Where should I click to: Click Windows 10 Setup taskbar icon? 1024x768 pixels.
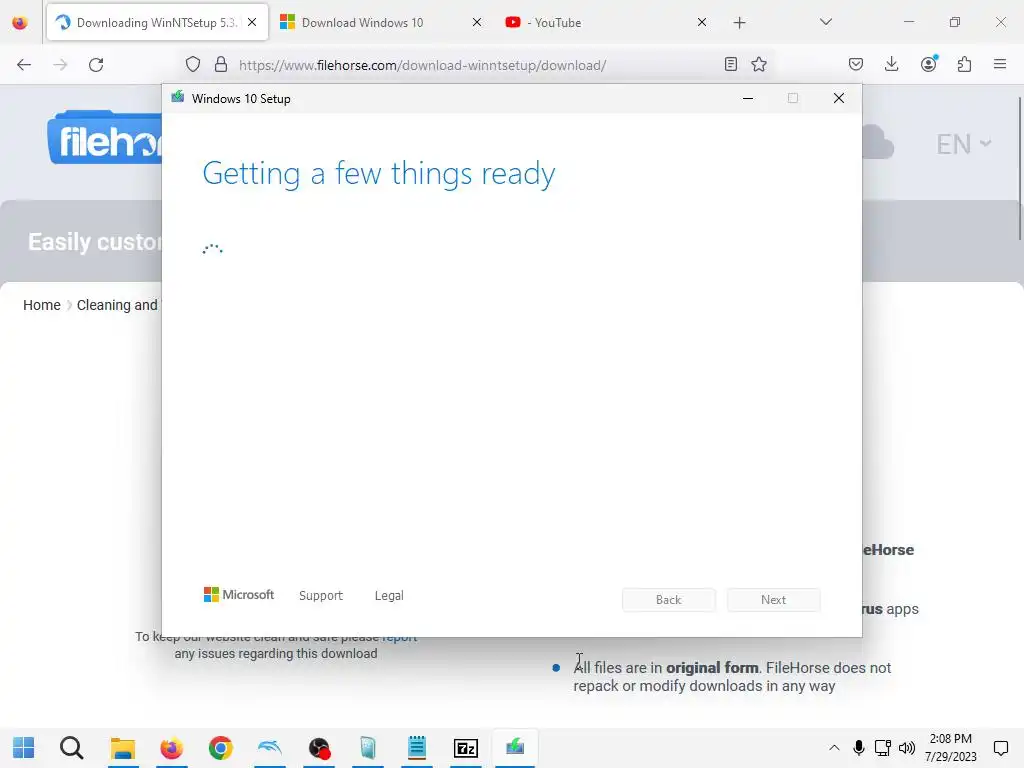[515, 748]
